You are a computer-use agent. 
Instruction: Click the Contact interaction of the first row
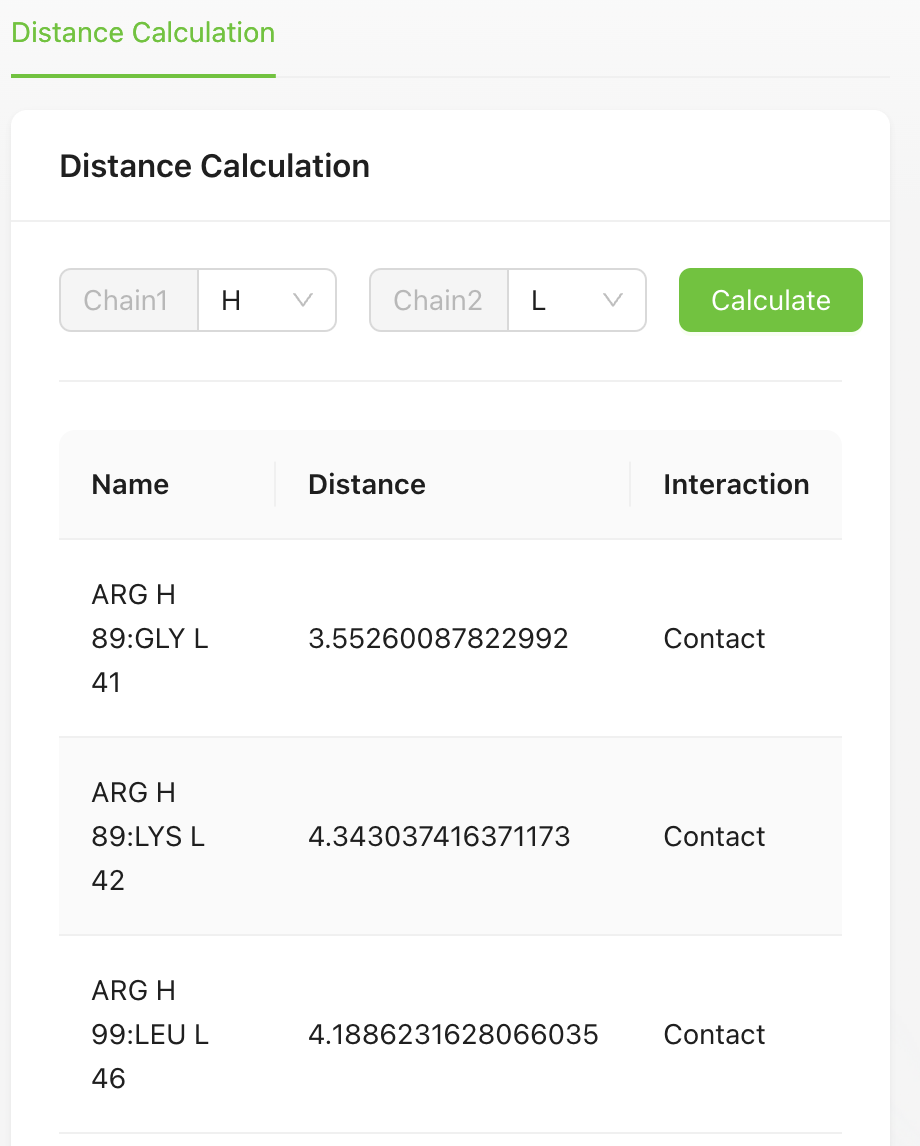pos(713,638)
